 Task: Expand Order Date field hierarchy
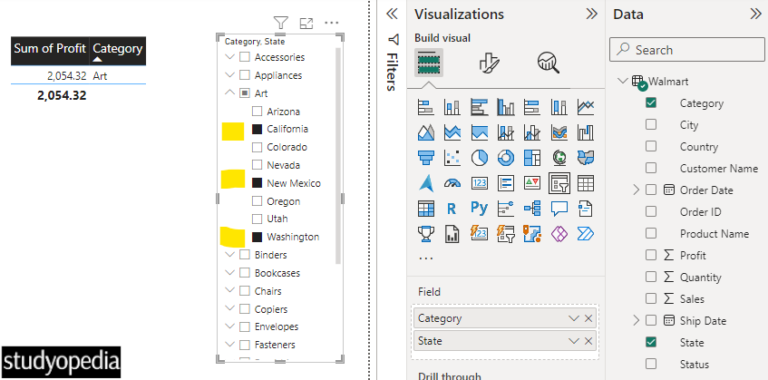click(636, 190)
